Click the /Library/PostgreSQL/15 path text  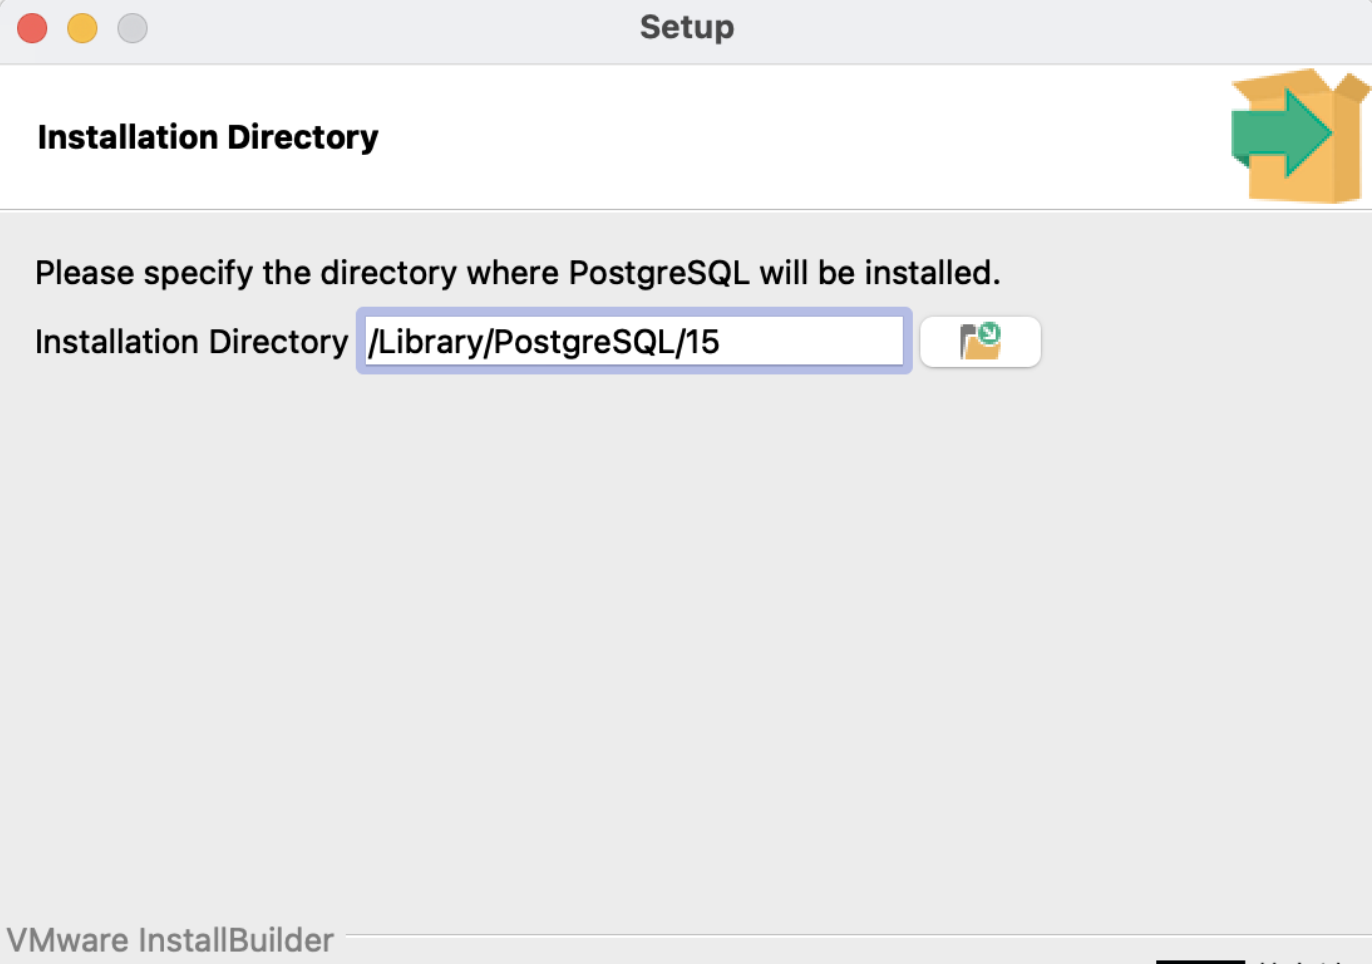pyautogui.click(x=544, y=342)
